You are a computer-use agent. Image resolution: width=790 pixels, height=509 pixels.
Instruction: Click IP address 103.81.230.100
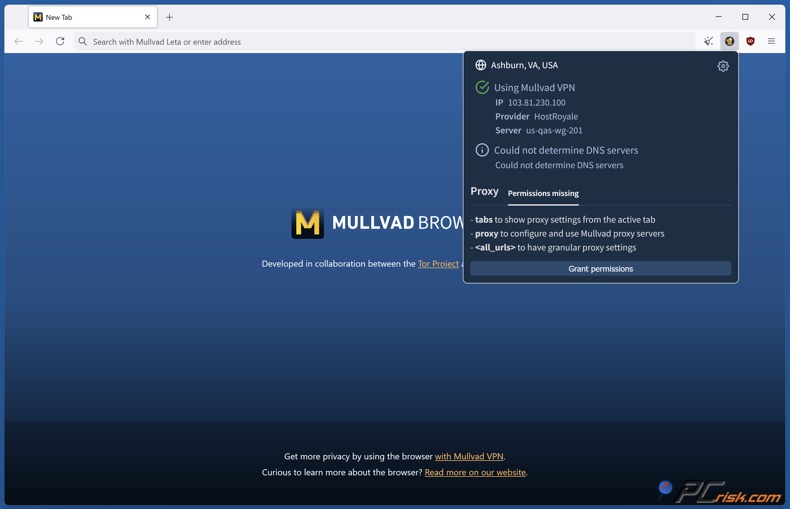537,103
